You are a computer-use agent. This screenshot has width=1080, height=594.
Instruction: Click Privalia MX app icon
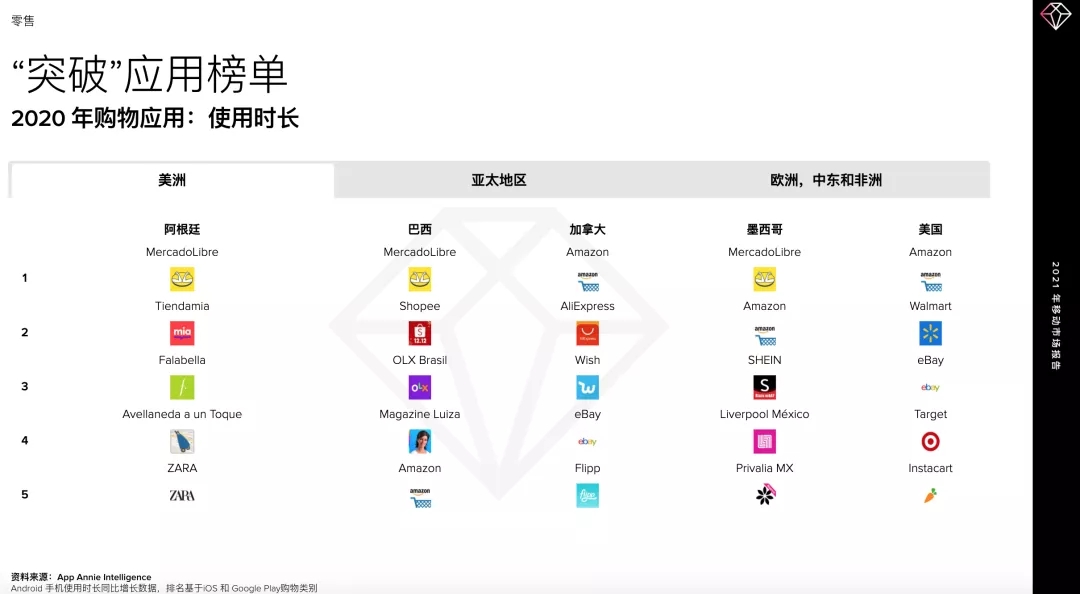click(x=765, y=495)
